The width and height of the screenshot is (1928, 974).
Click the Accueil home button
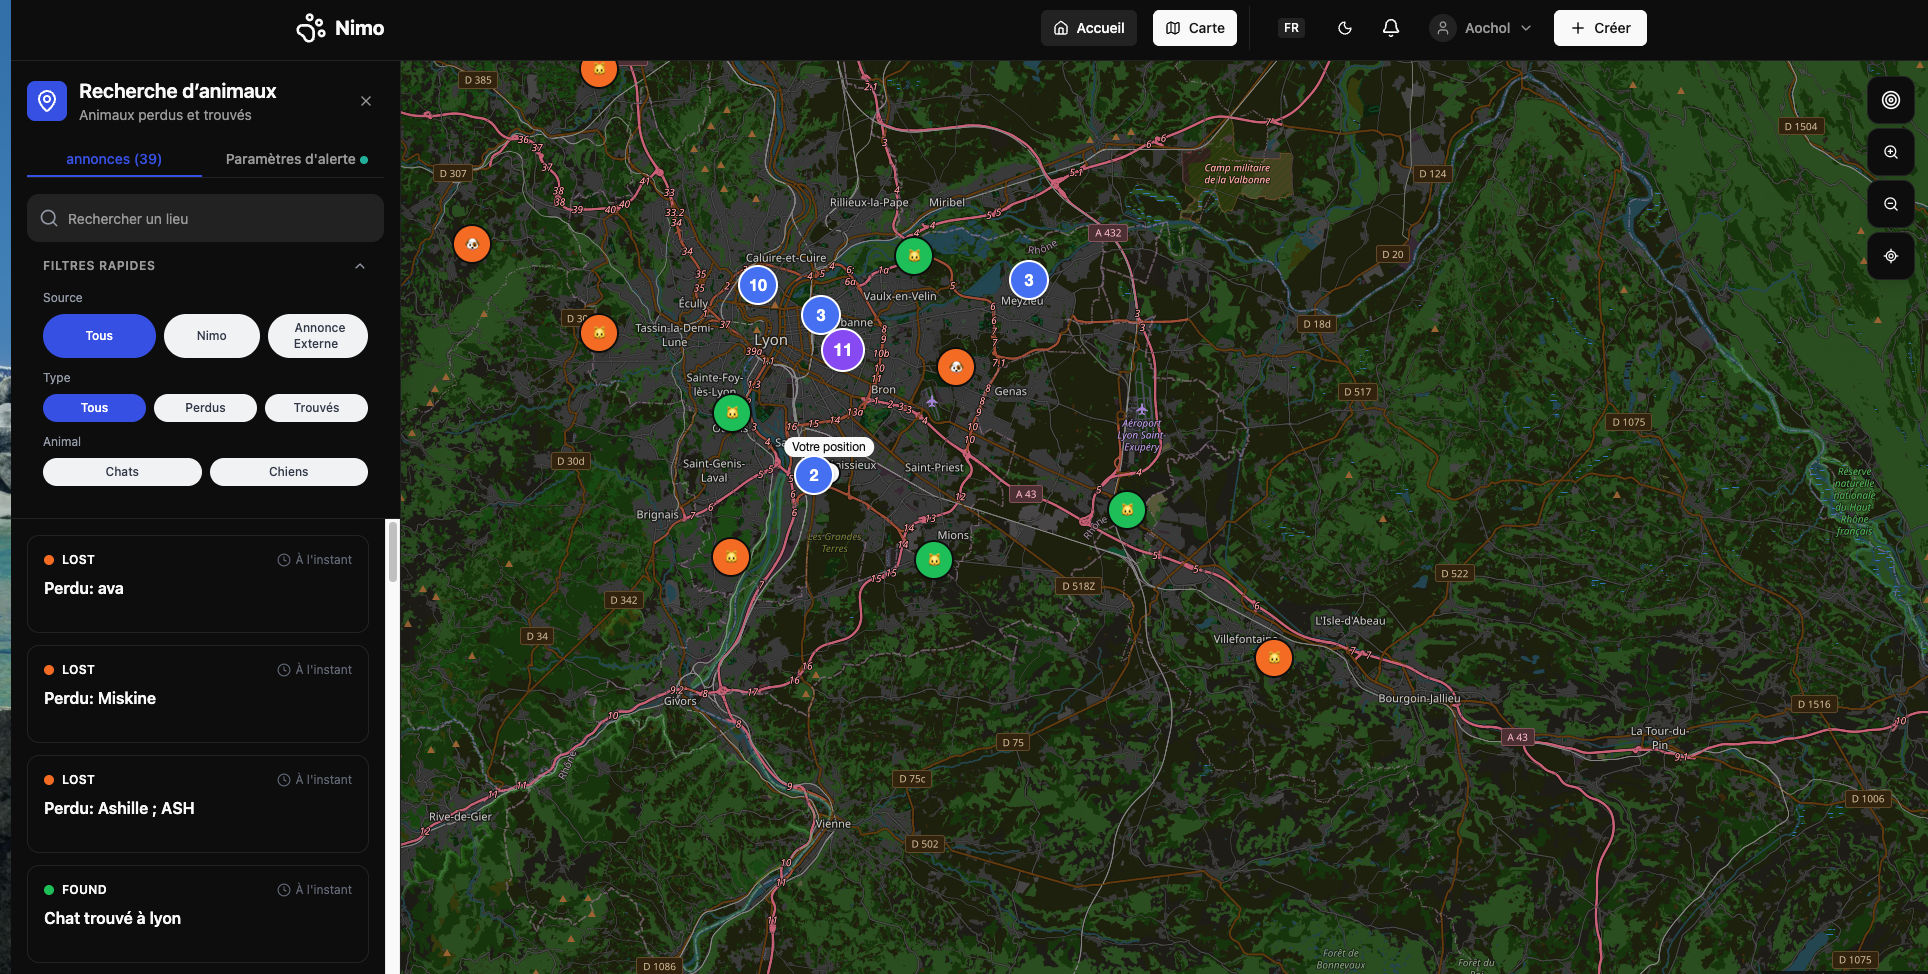coord(1089,28)
